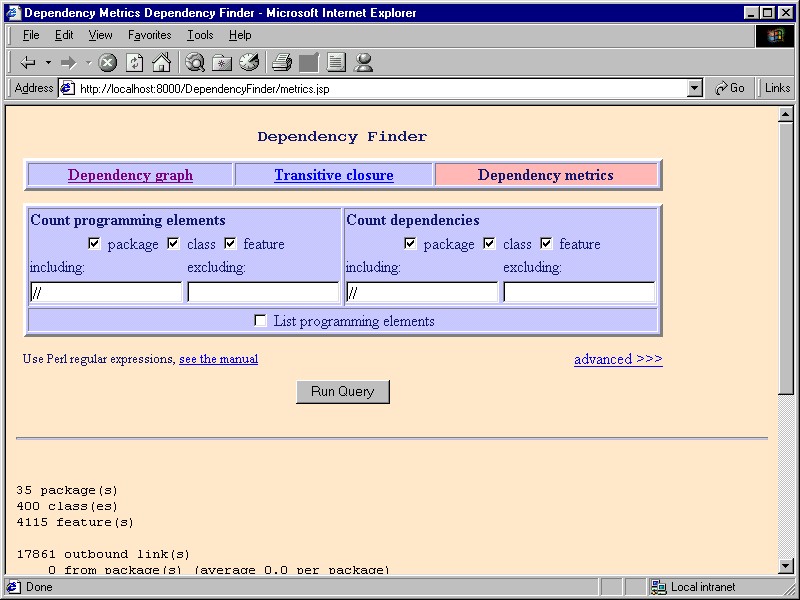Click the Back arrow toolbar button

pyautogui.click(x=28, y=63)
